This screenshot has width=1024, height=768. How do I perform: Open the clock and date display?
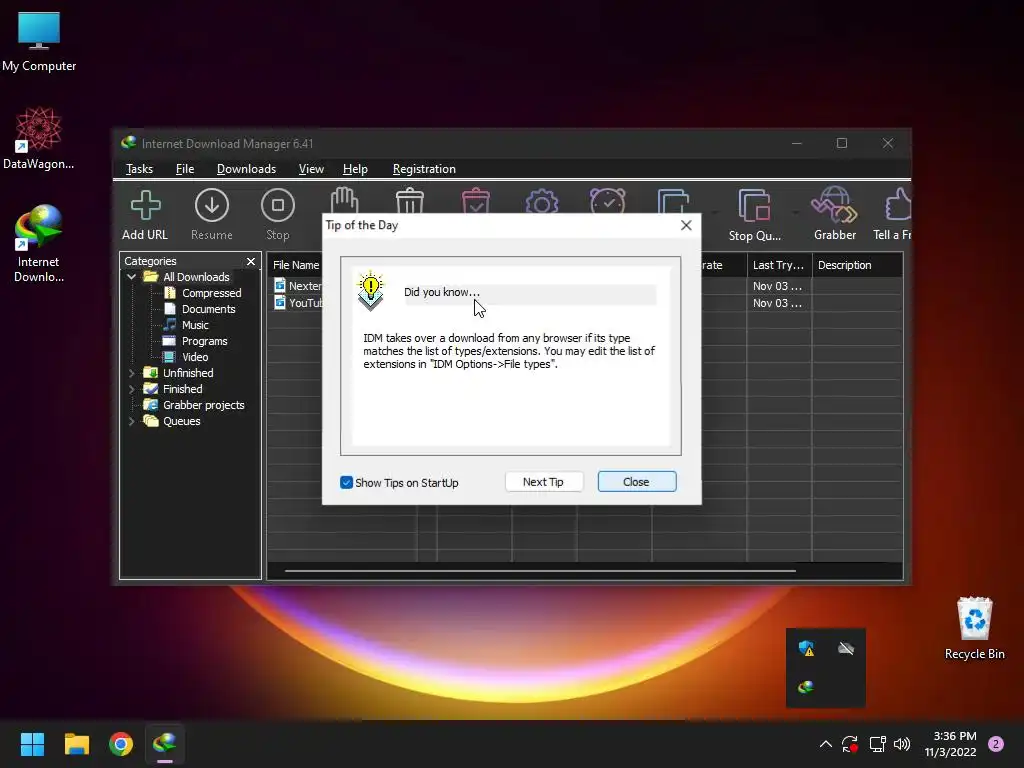pyautogui.click(x=951, y=744)
